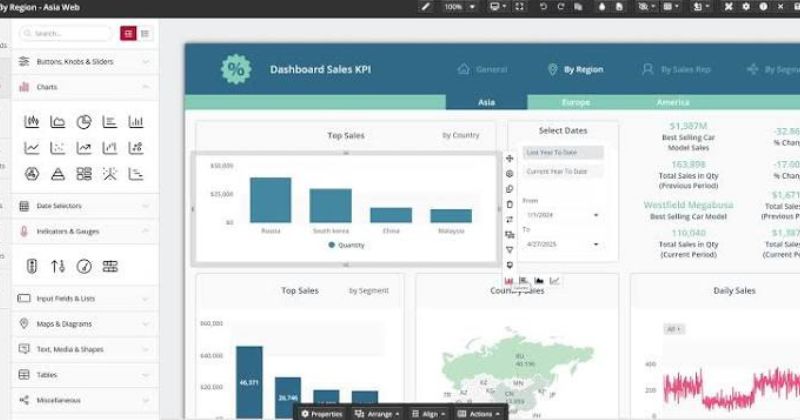Click the info circle icon in top toolbar
Image resolution: width=800 pixels, height=420 pixels.
point(763,7)
